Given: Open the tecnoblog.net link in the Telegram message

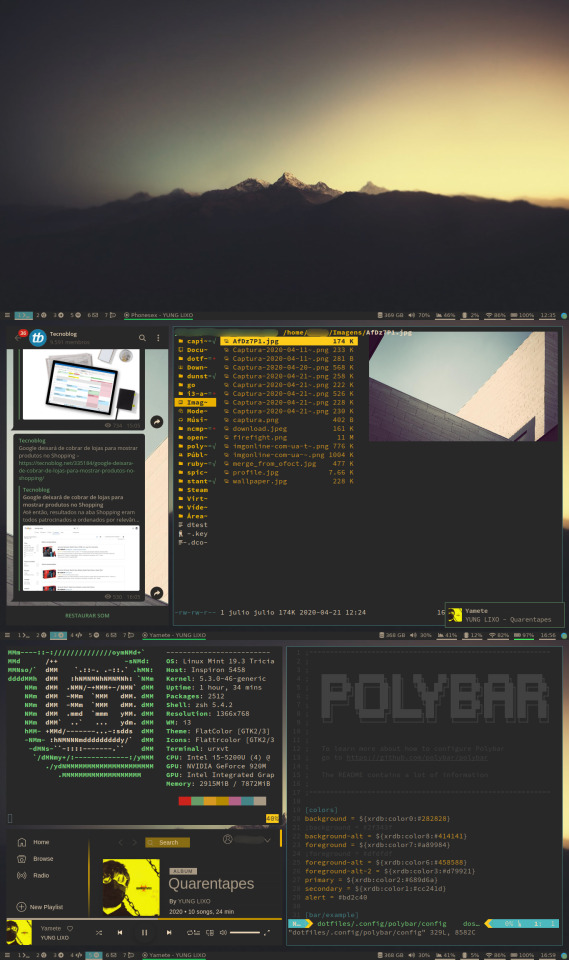Looking at the screenshot, I should pyautogui.click(x=76, y=471).
